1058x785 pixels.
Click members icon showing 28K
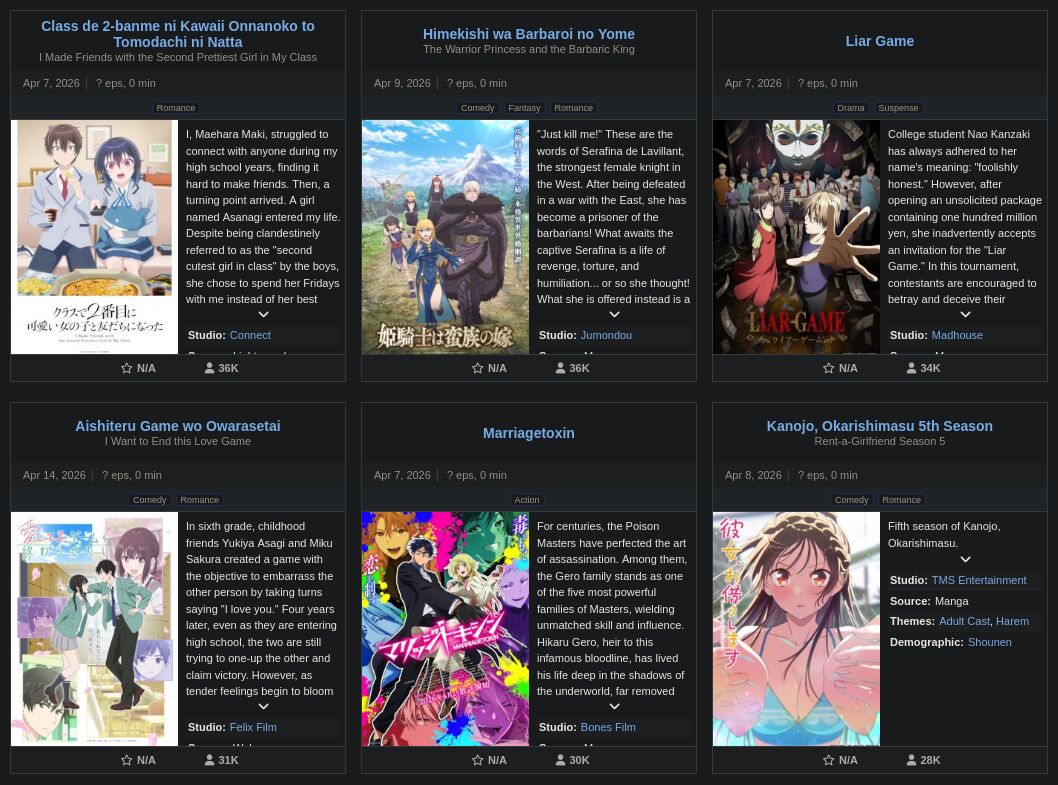[x=912, y=760]
